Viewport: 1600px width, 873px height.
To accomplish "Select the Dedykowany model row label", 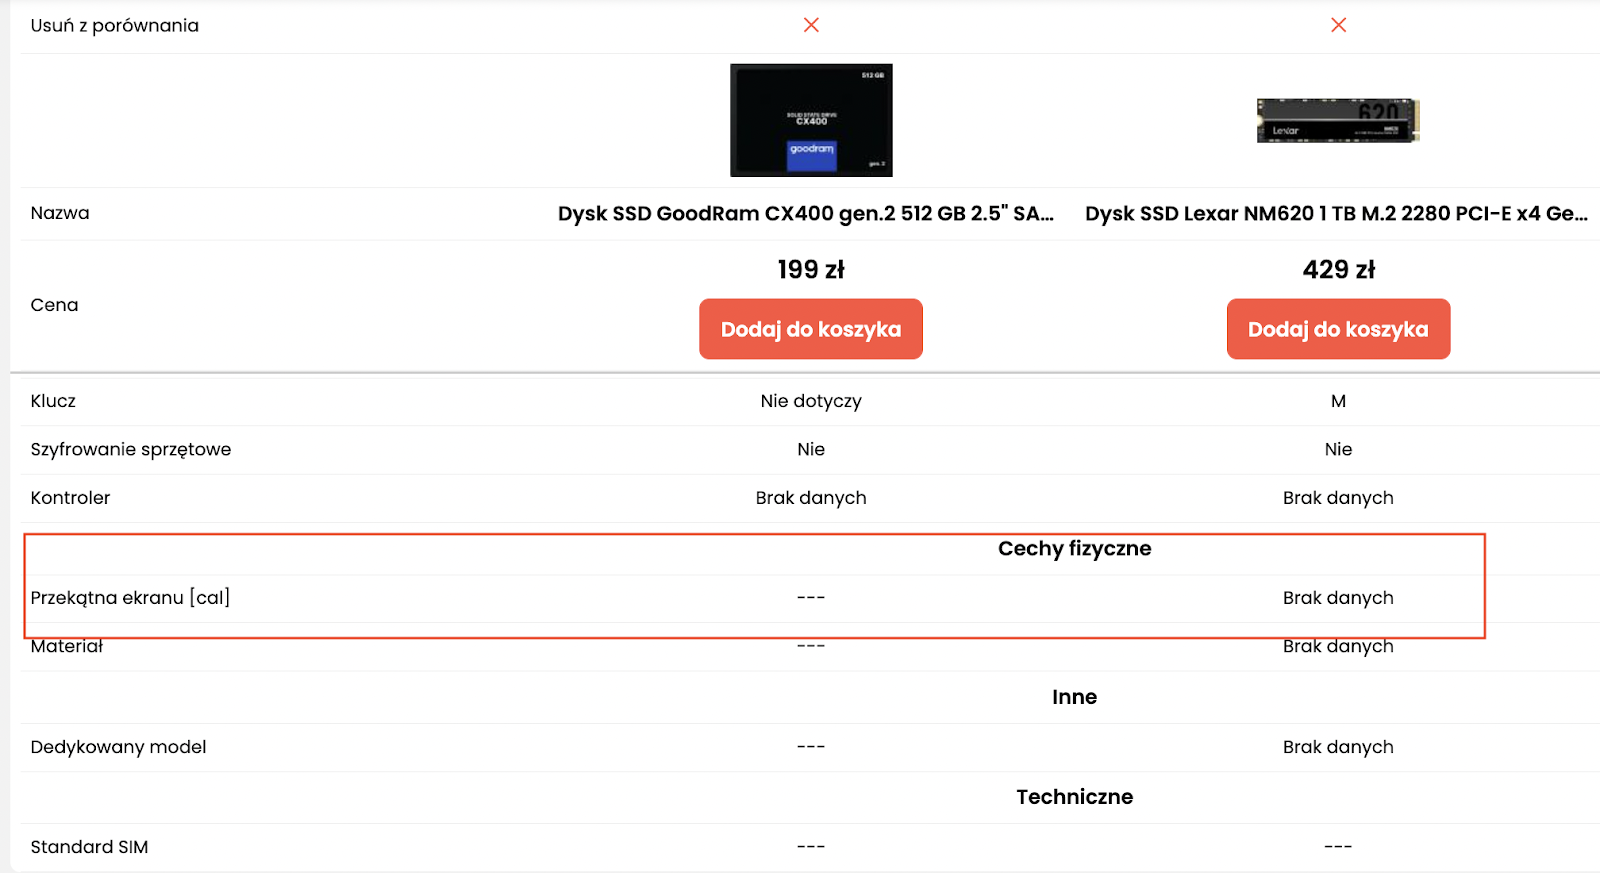I will 118,747.
